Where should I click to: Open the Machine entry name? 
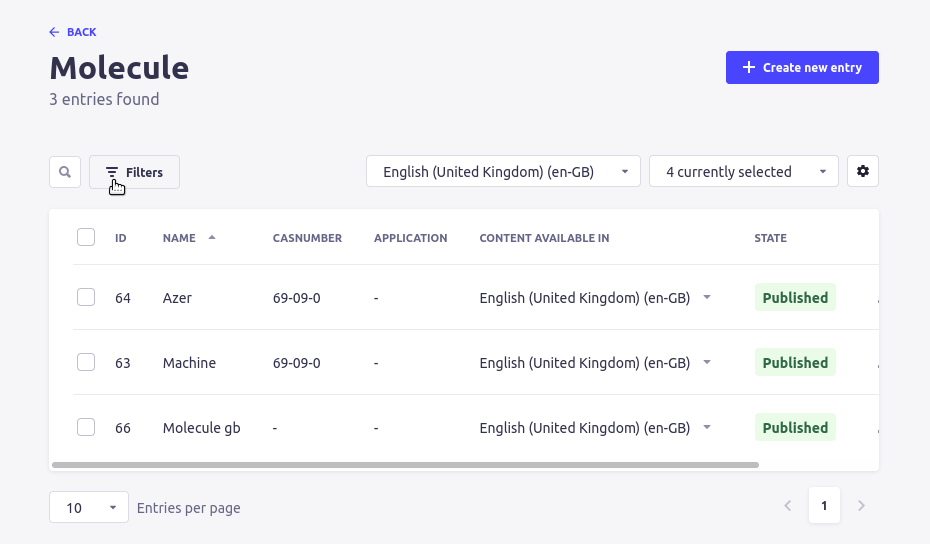click(x=189, y=363)
